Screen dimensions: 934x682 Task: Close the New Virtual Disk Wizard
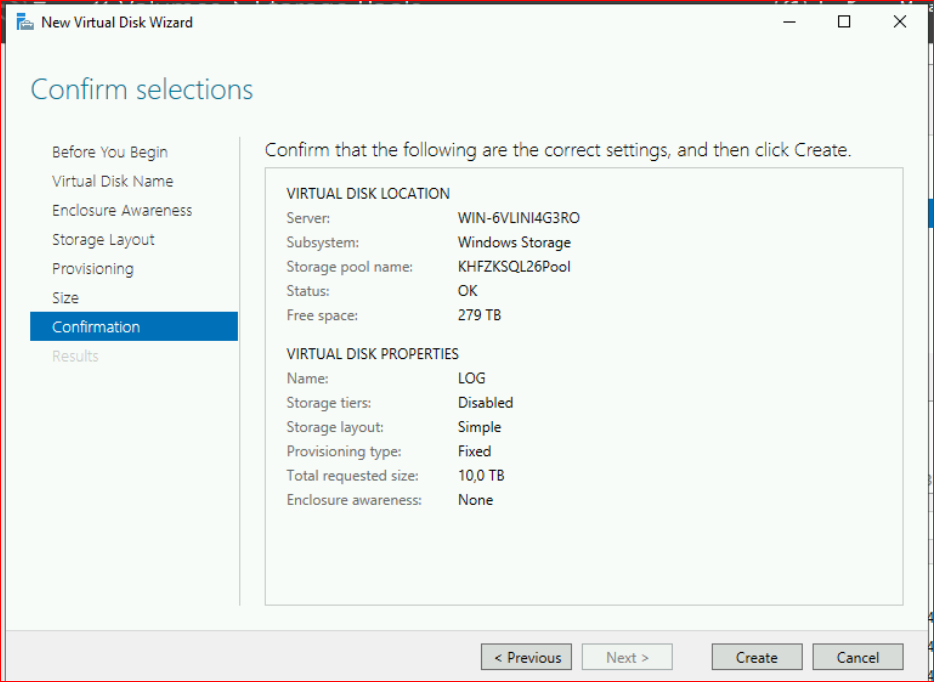tap(899, 22)
